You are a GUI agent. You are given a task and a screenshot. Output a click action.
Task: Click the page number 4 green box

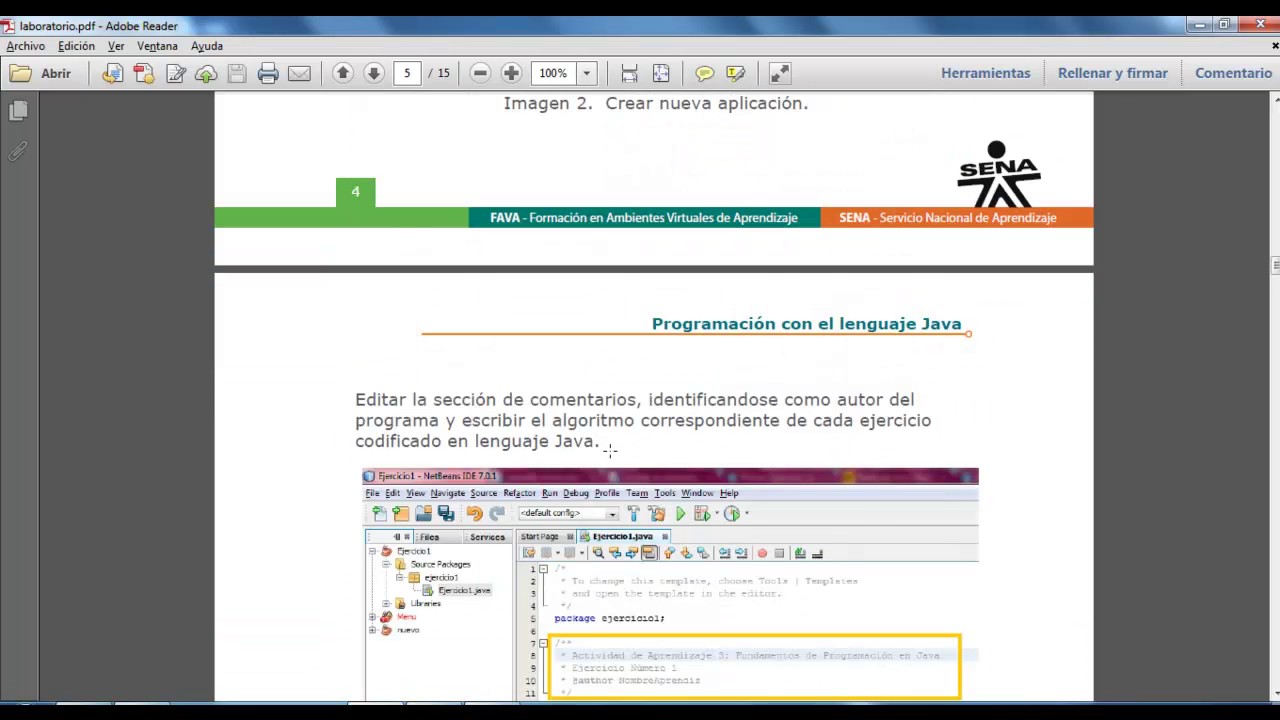[x=355, y=192]
